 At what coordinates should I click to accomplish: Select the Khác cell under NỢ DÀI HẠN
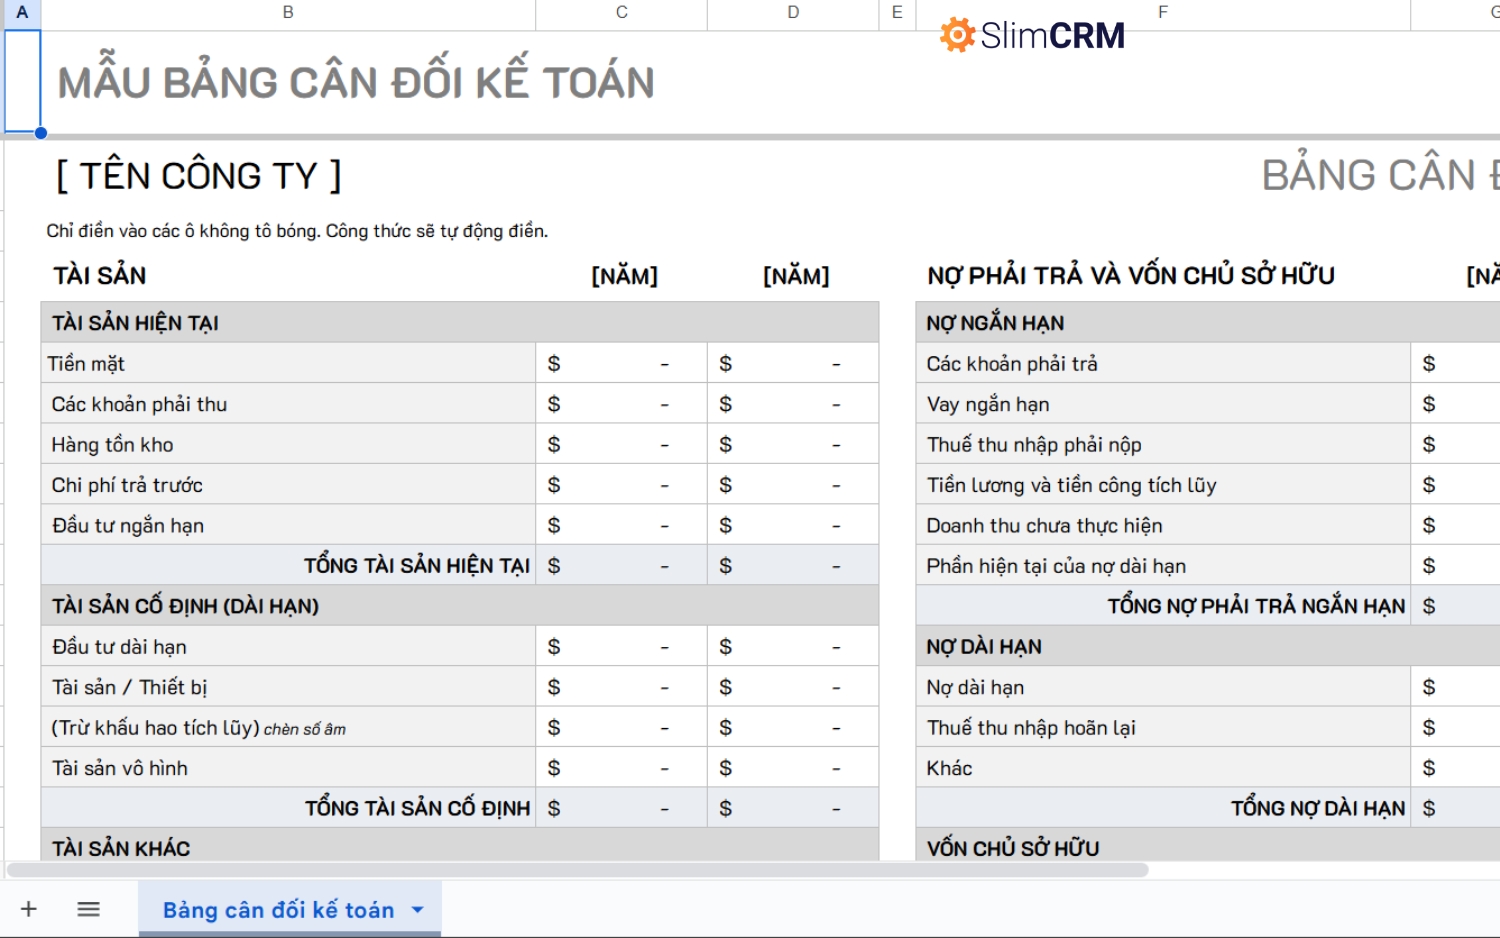pos(1163,768)
